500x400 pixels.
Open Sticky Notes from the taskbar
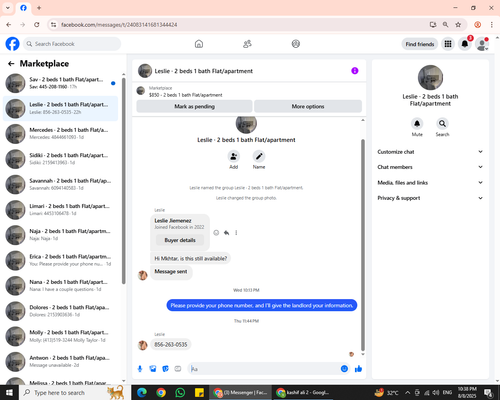click(x=199, y=393)
